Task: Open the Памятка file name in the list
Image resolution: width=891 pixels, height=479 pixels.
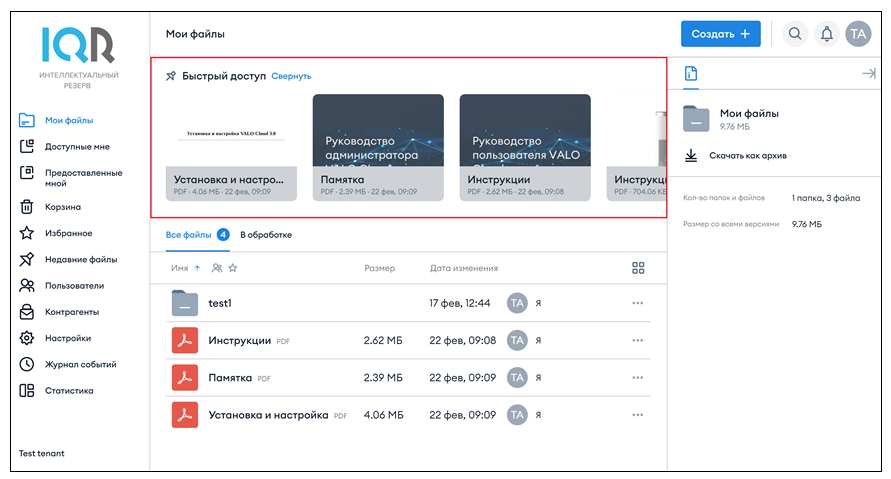Action: (x=230, y=377)
